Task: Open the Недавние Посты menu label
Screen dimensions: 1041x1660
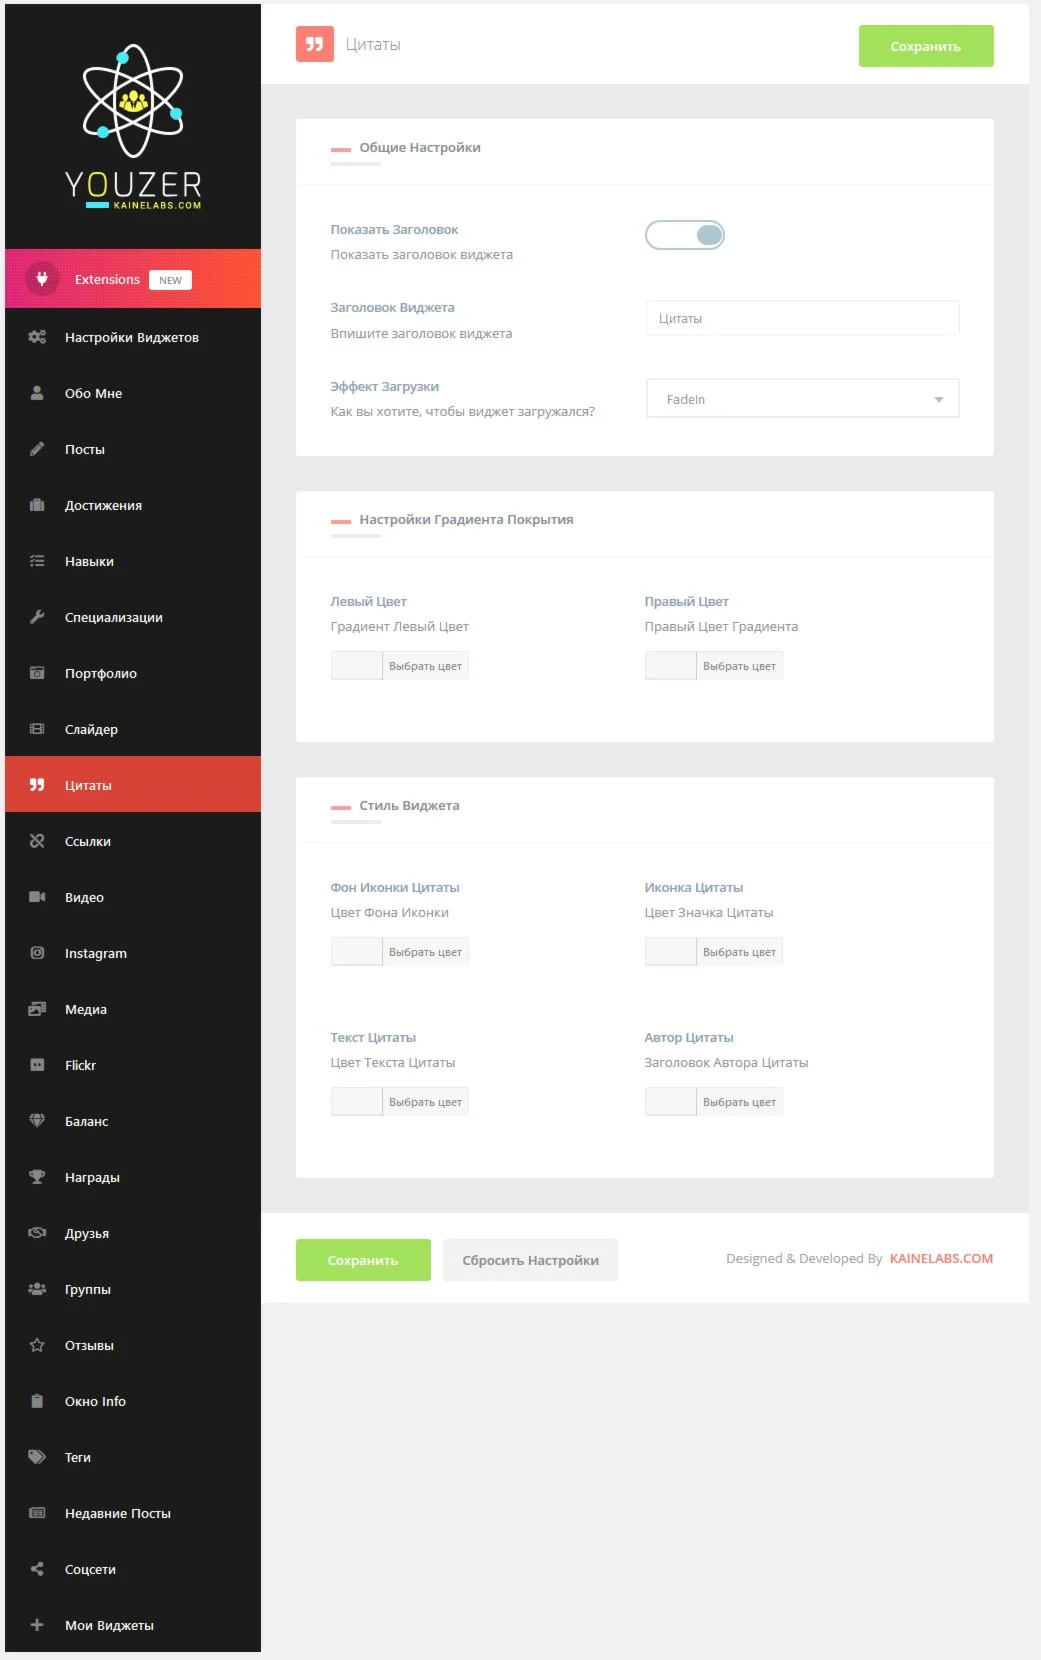Action: [118, 1513]
